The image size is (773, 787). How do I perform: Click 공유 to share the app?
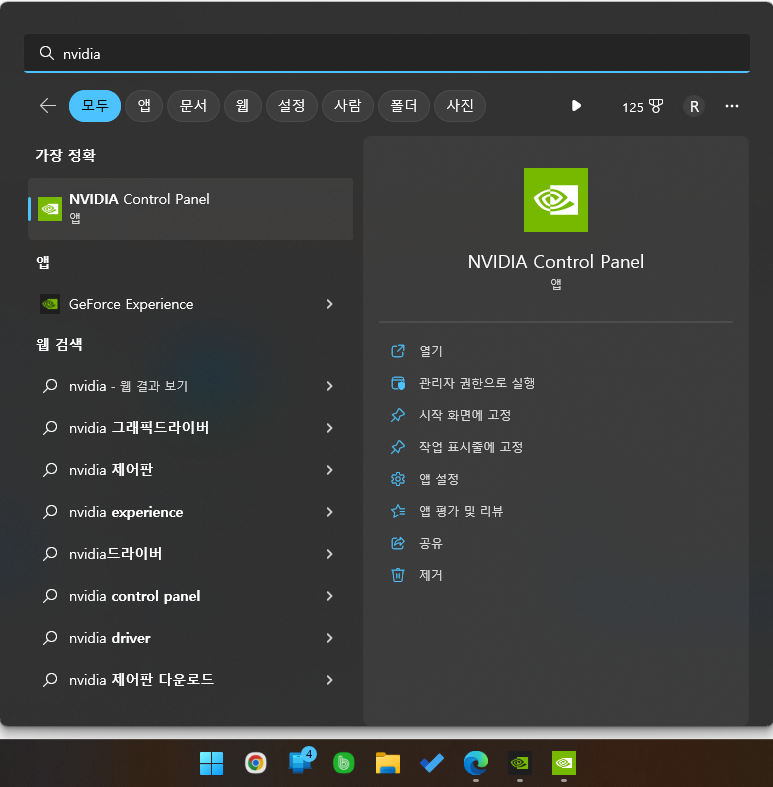click(431, 544)
